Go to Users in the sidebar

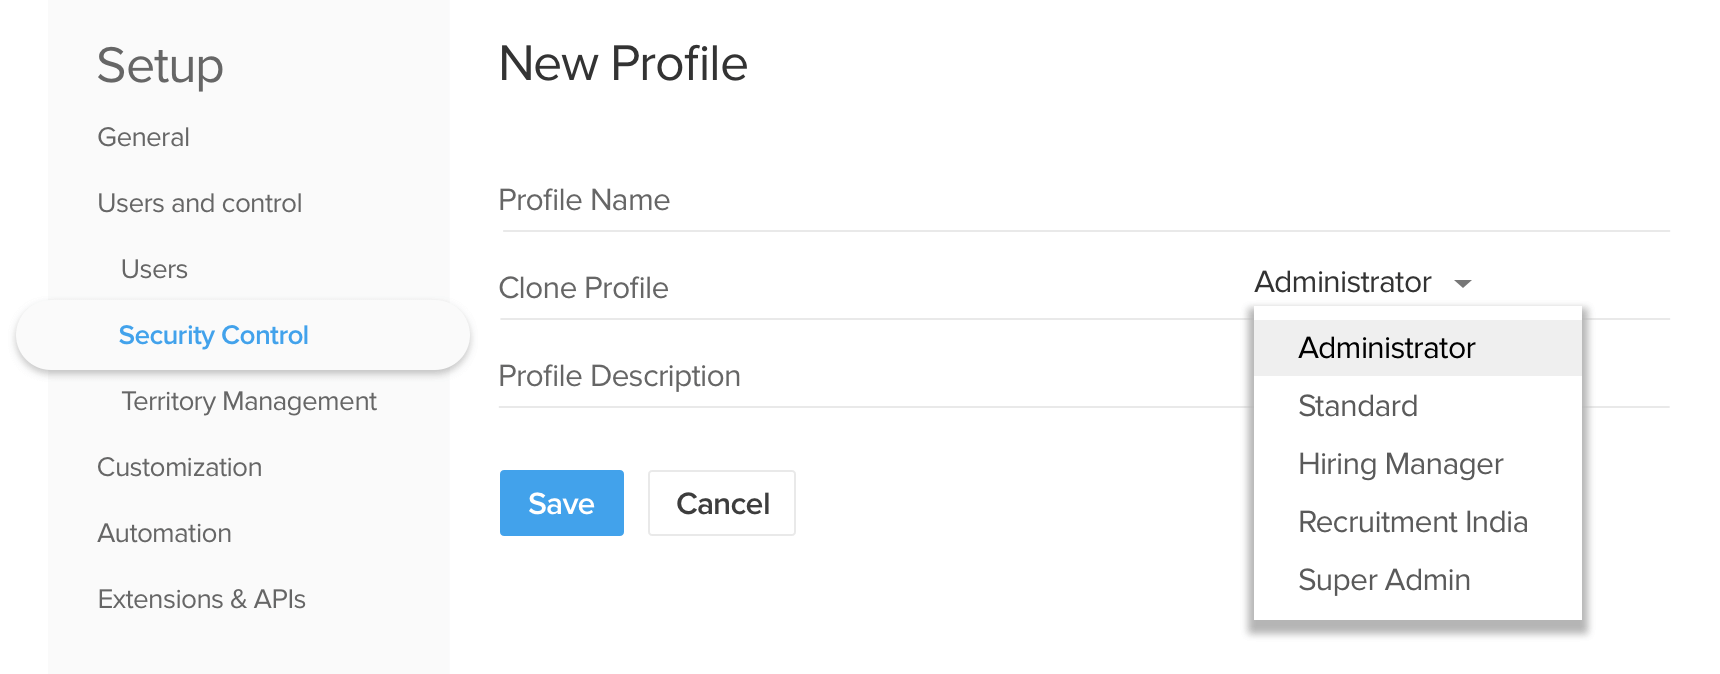pyautogui.click(x=154, y=269)
